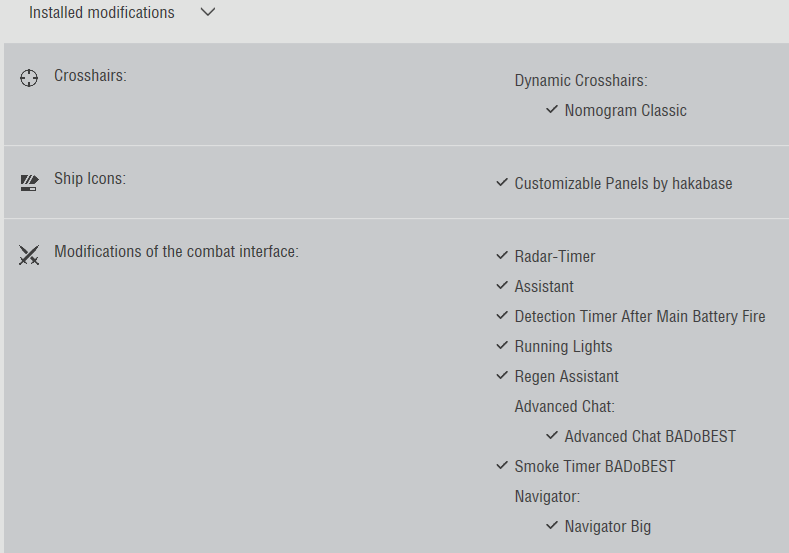The height and width of the screenshot is (553, 789).
Task: Click the Ship Icons category icon
Action: pos(29,182)
